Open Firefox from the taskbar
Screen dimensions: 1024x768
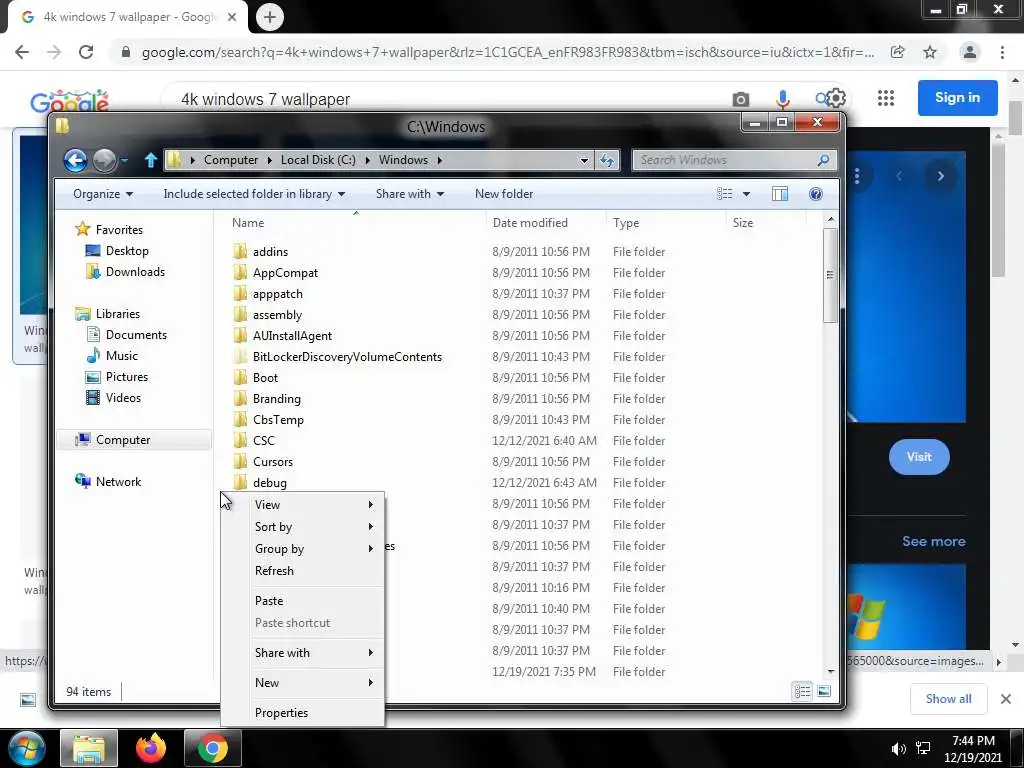151,748
